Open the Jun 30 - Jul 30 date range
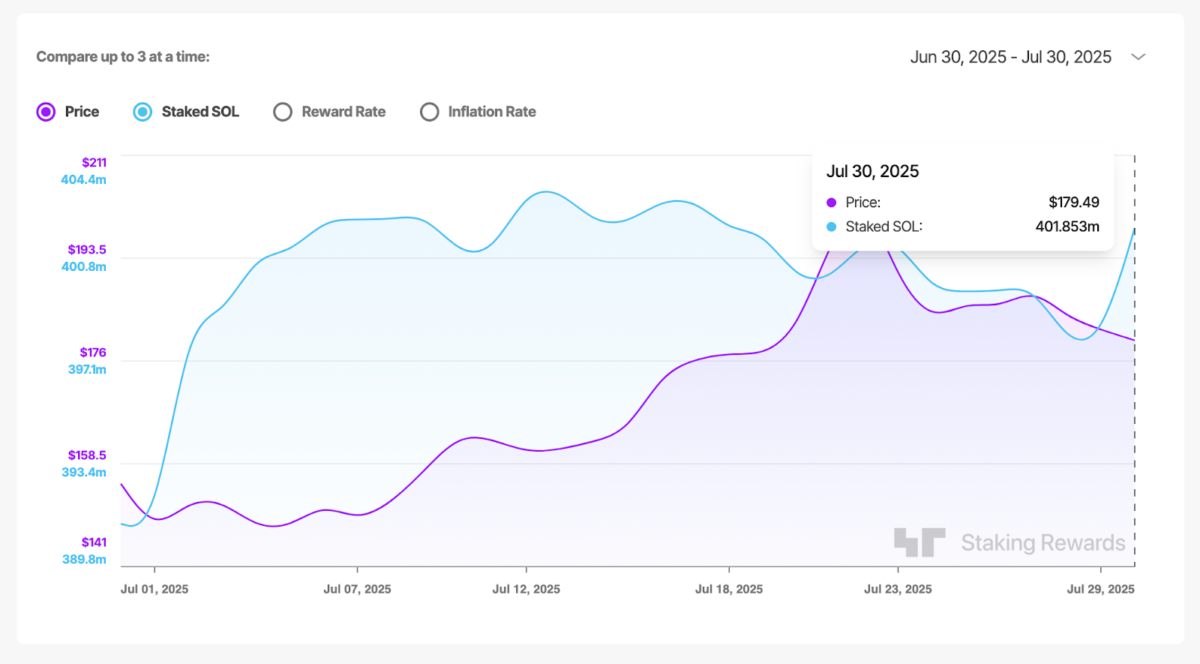The image size is (1200, 664). (x=1010, y=57)
